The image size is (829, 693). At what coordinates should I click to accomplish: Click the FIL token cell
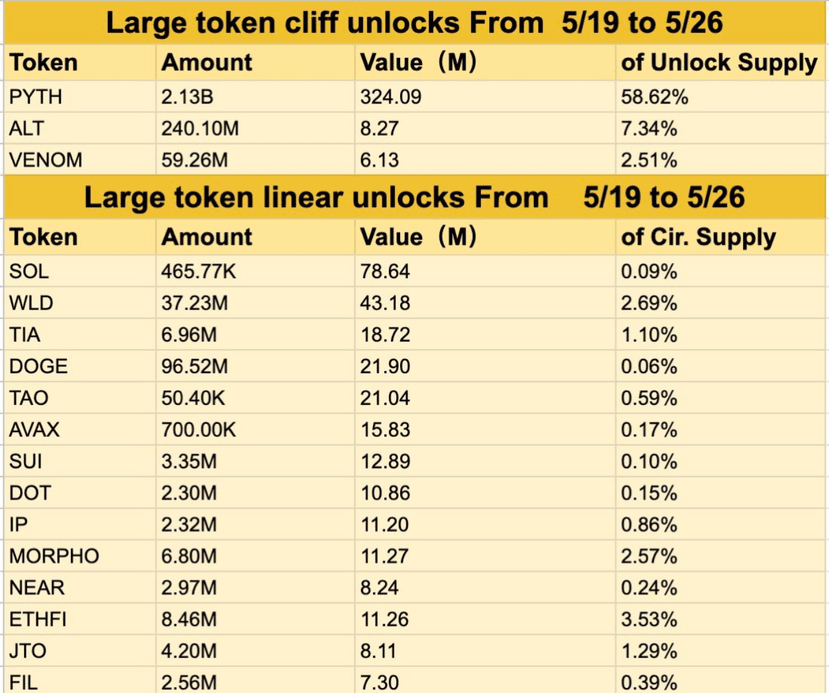click(80, 681)
